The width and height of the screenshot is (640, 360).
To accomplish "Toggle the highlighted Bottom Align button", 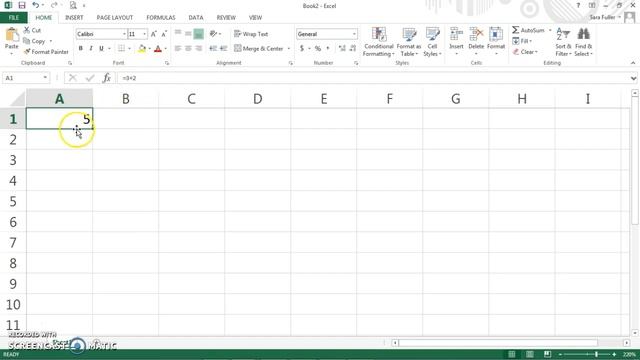I will point(198,34).
